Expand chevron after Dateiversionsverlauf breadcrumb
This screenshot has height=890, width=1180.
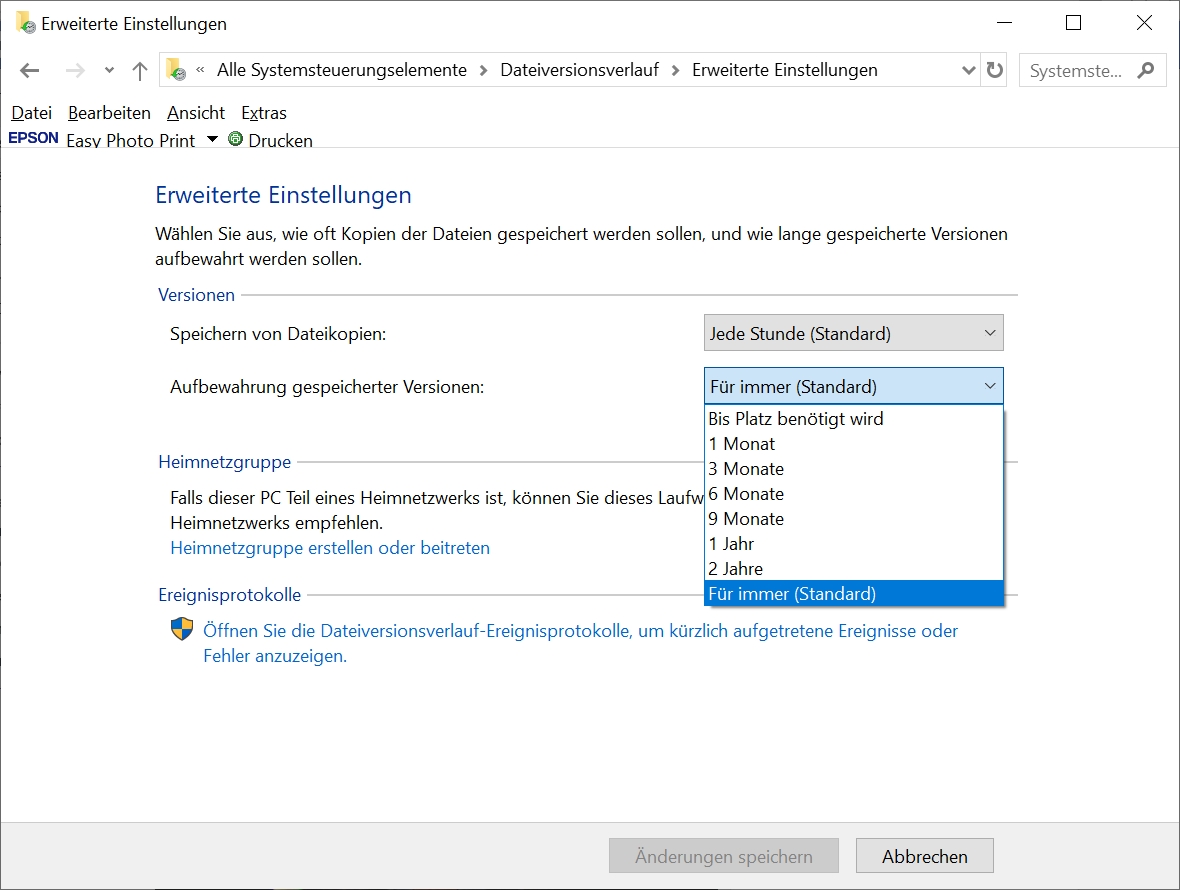tap(675, 70)
